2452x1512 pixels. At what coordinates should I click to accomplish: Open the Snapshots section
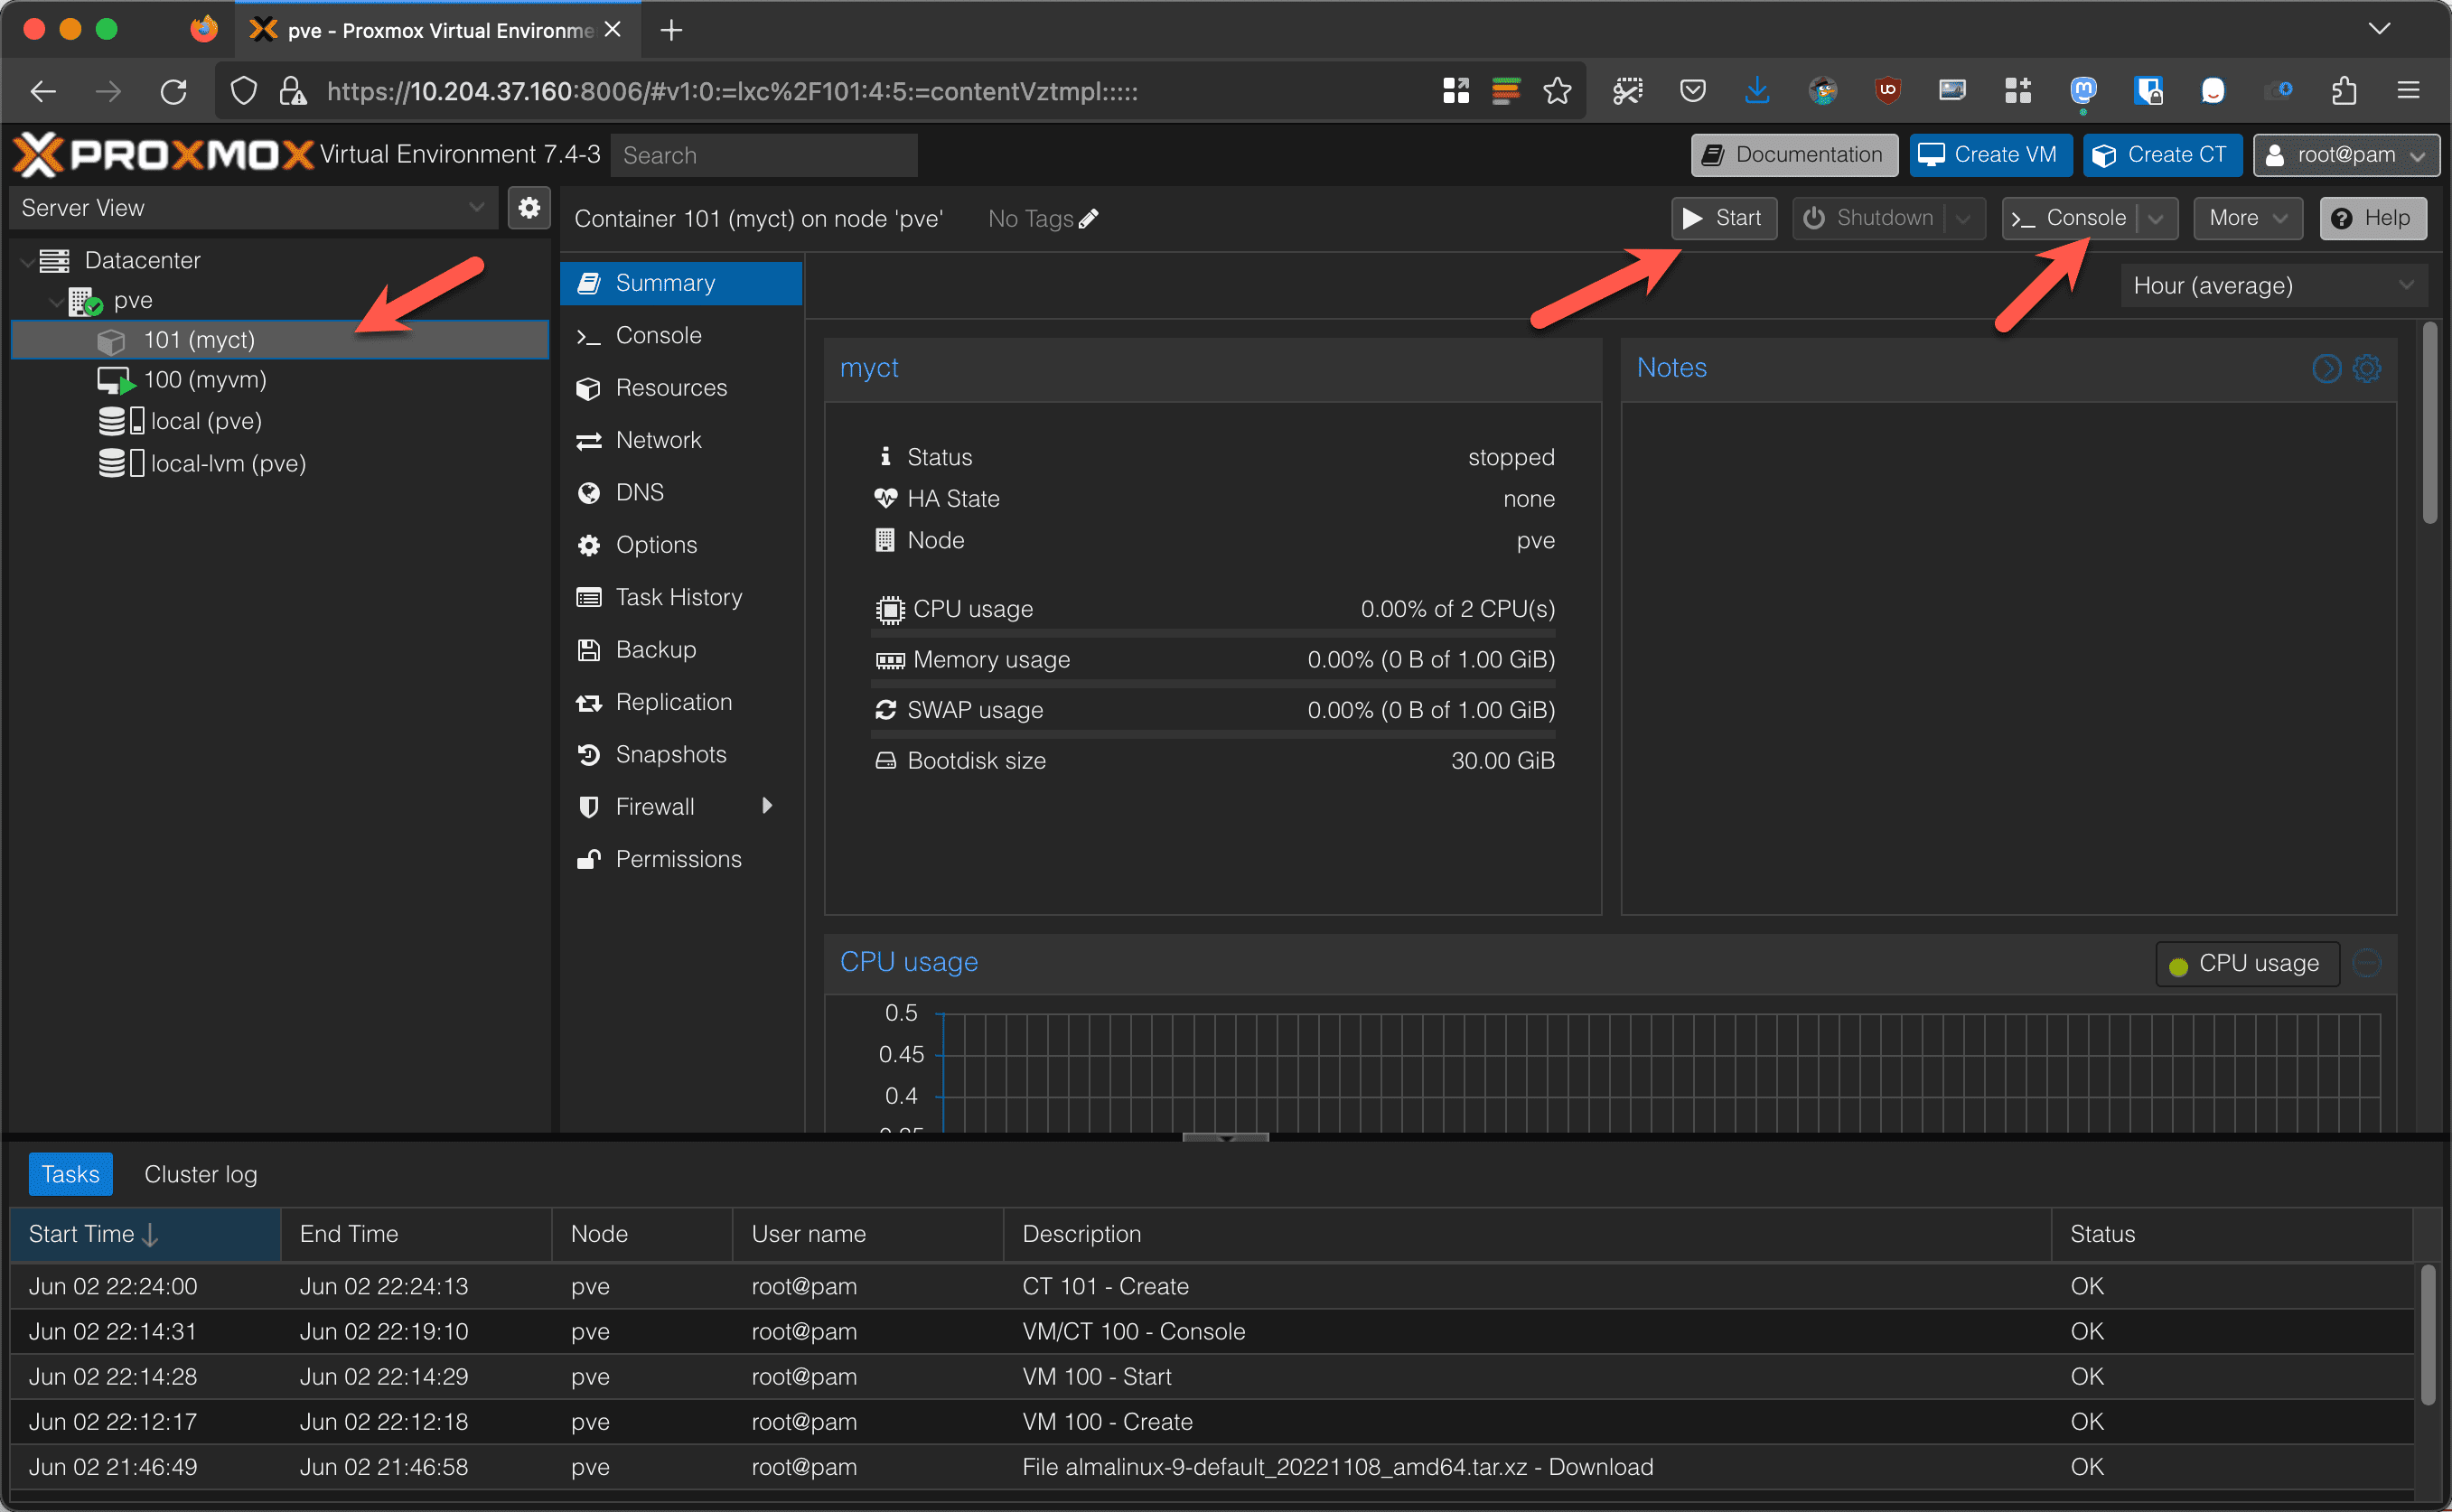point(680,754)
